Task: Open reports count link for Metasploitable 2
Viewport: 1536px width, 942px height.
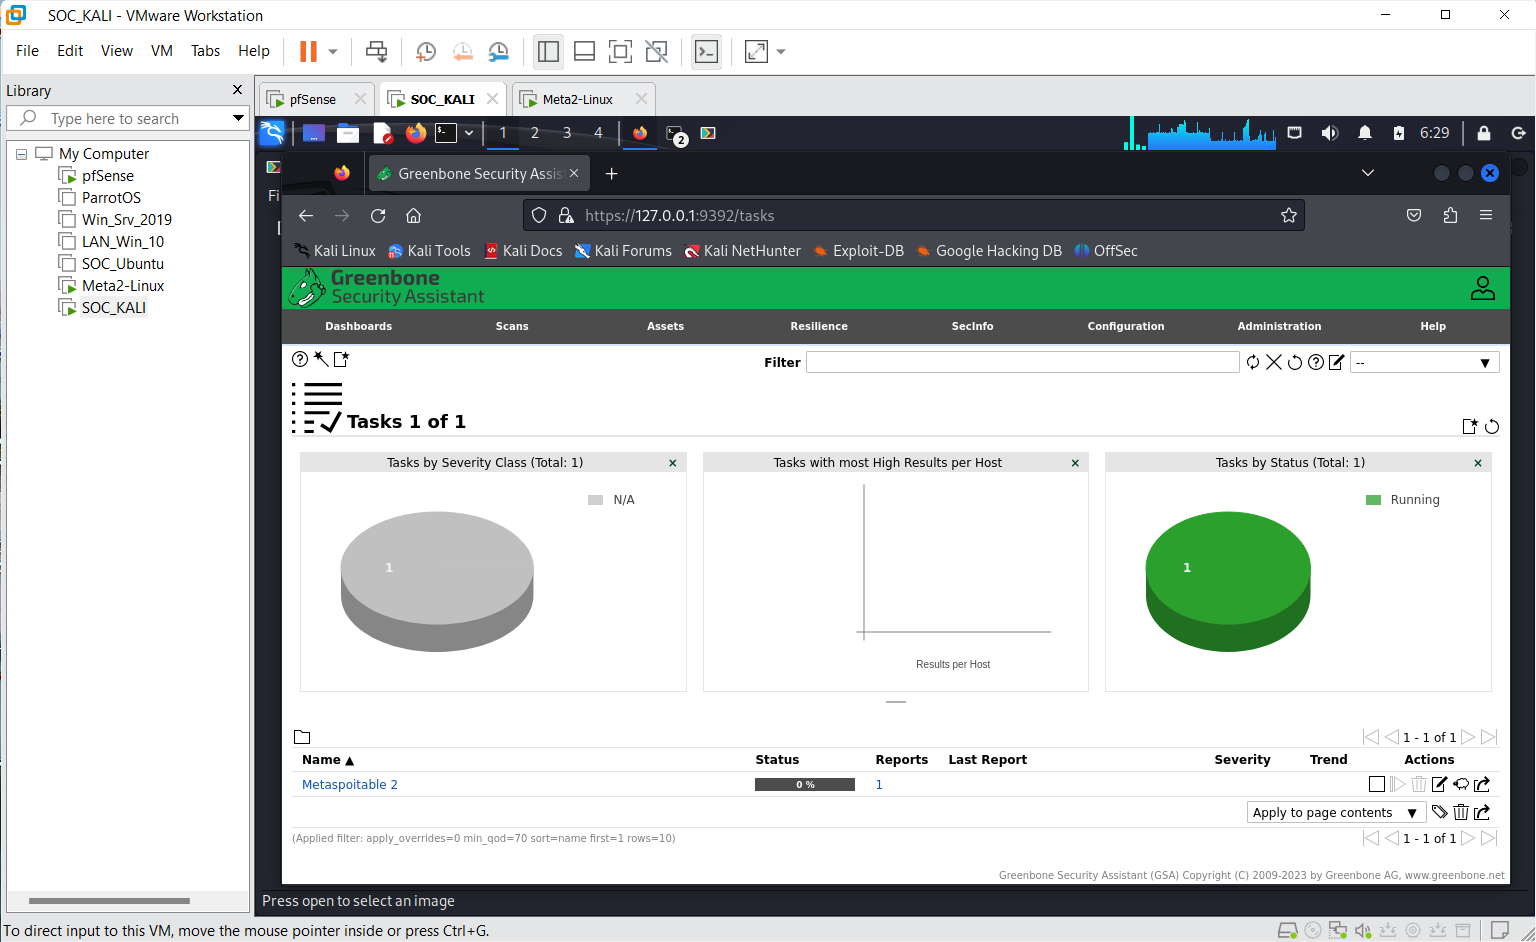Action: (x=879, y=784)
